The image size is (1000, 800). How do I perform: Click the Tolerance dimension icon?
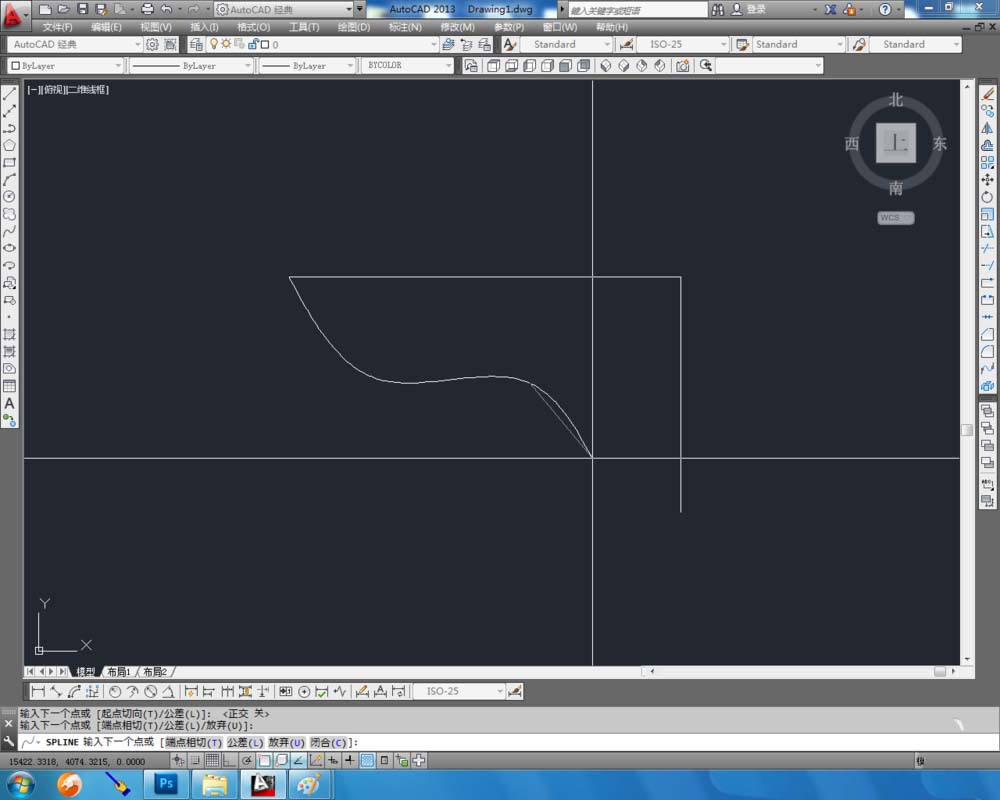click(286, 692)
